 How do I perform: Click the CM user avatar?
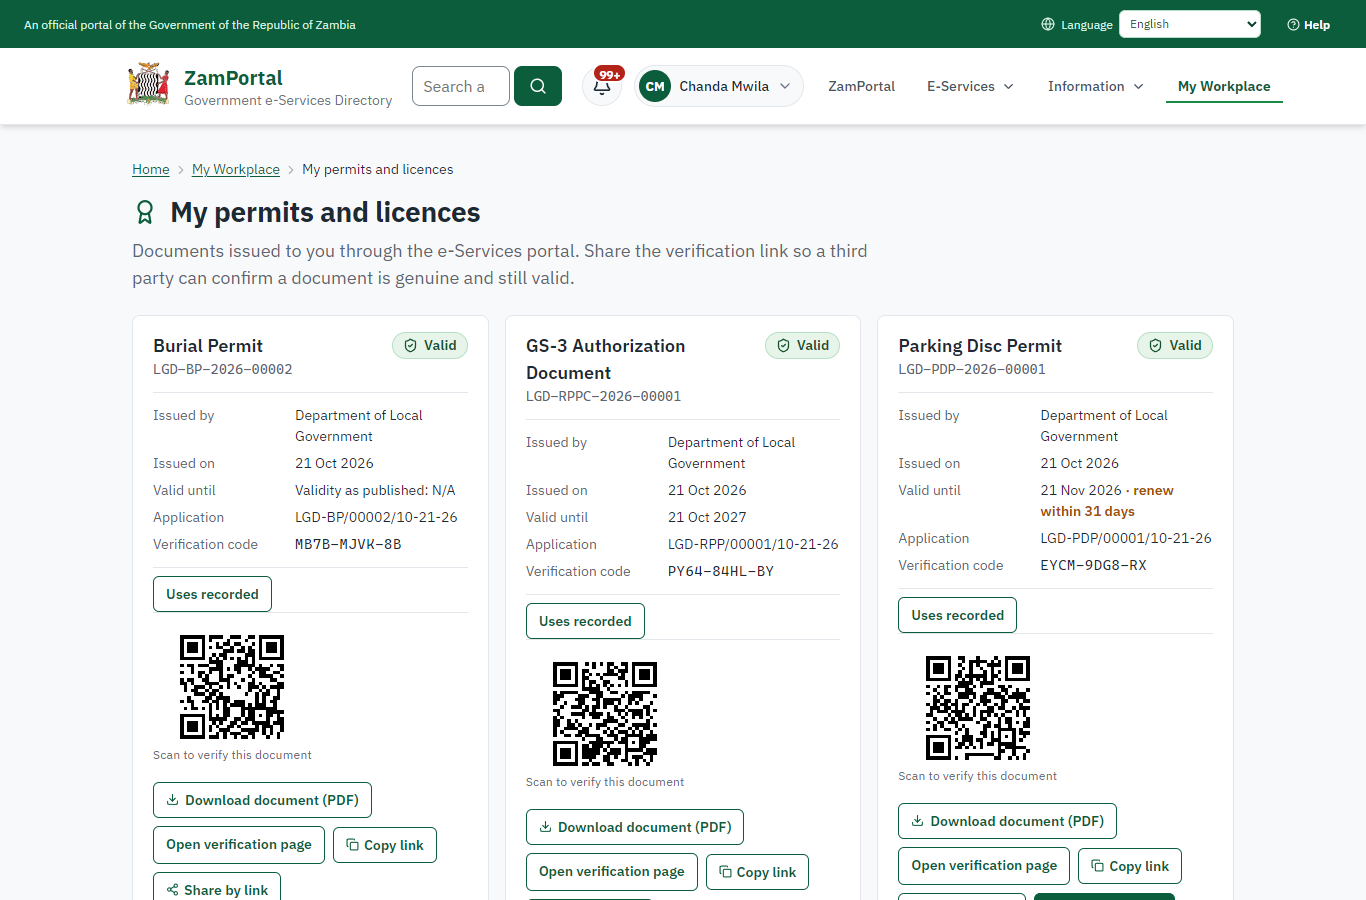pyautogui.click(x=655, y=86)
